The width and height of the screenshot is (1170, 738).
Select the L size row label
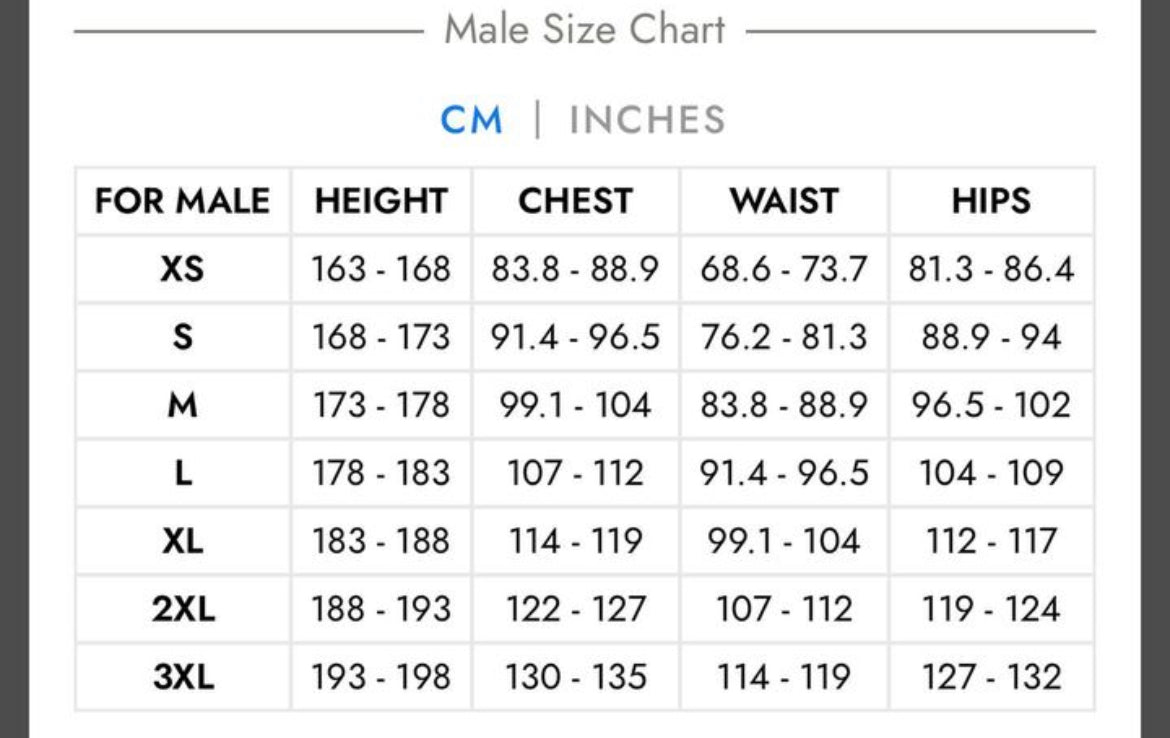182,473
